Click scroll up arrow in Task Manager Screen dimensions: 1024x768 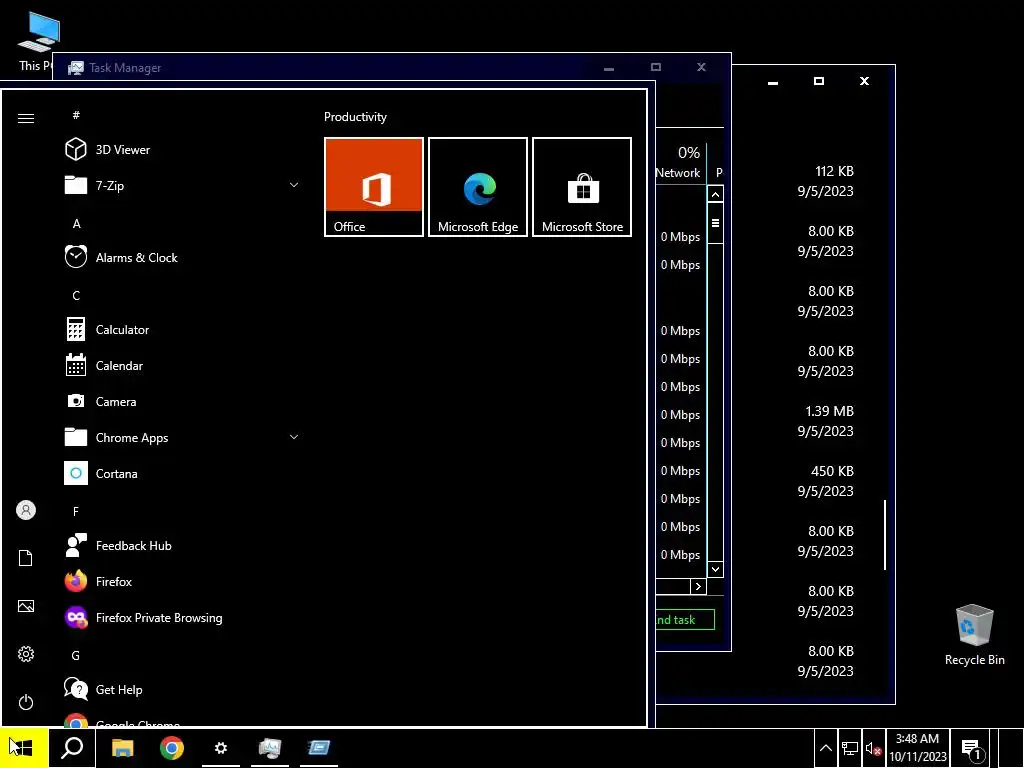tap(716, 194)
